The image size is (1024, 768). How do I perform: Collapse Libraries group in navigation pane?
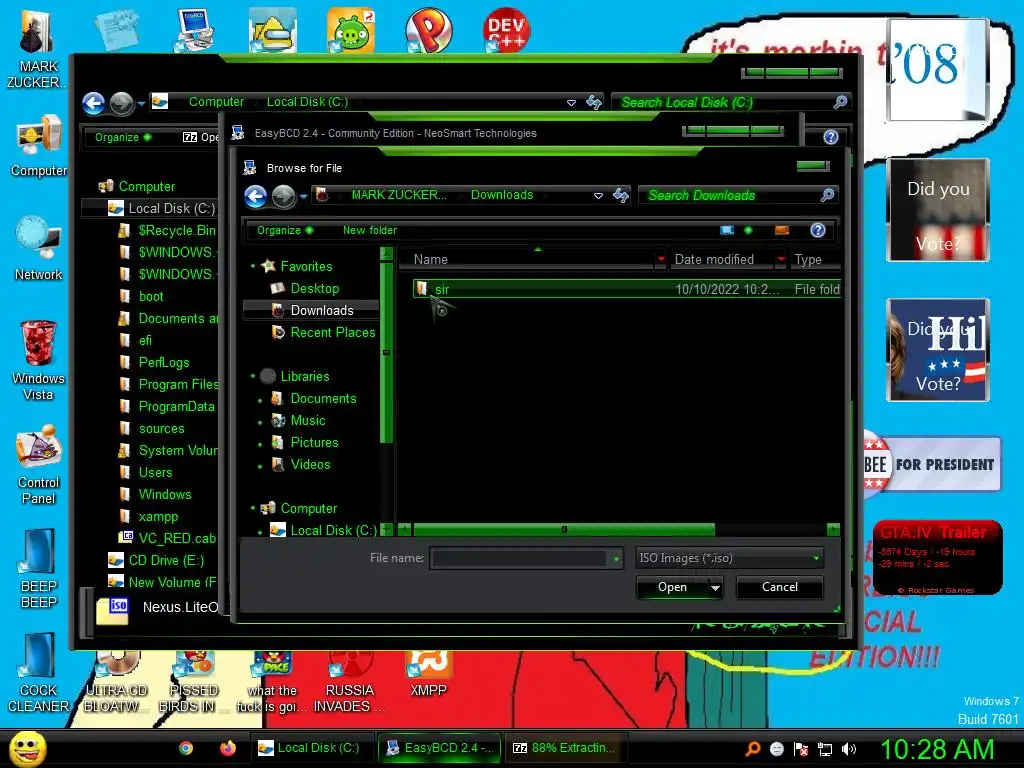click(253, 376)
